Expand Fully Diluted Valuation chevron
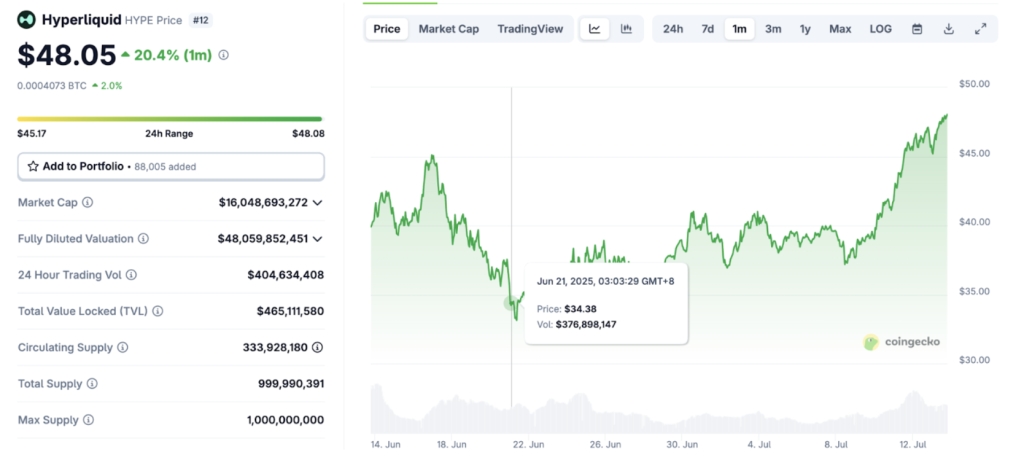Screen dimensions: 1024x468 coord(318,239)
